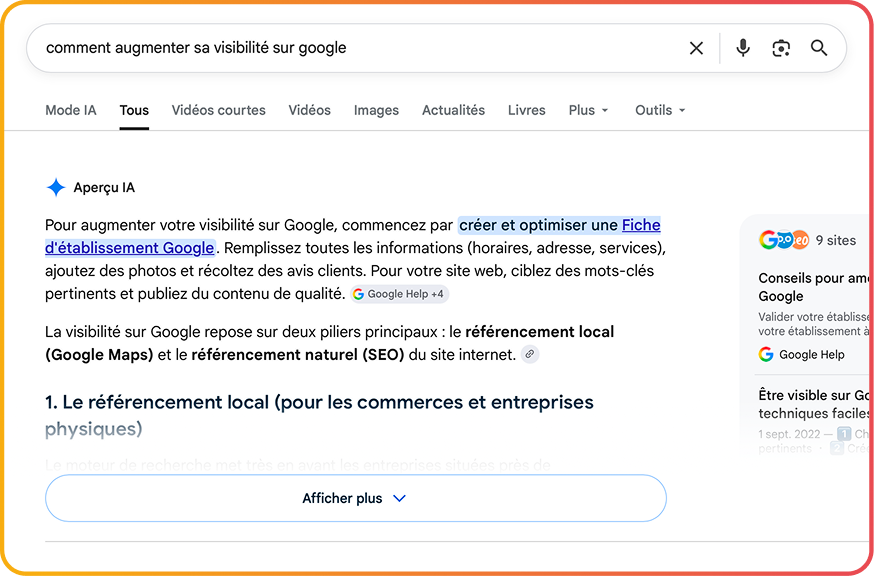Click into the search query field
Image resolution: width=874 pixels, height=576 pixels.
pyautogui.click(x=357, y=48)
